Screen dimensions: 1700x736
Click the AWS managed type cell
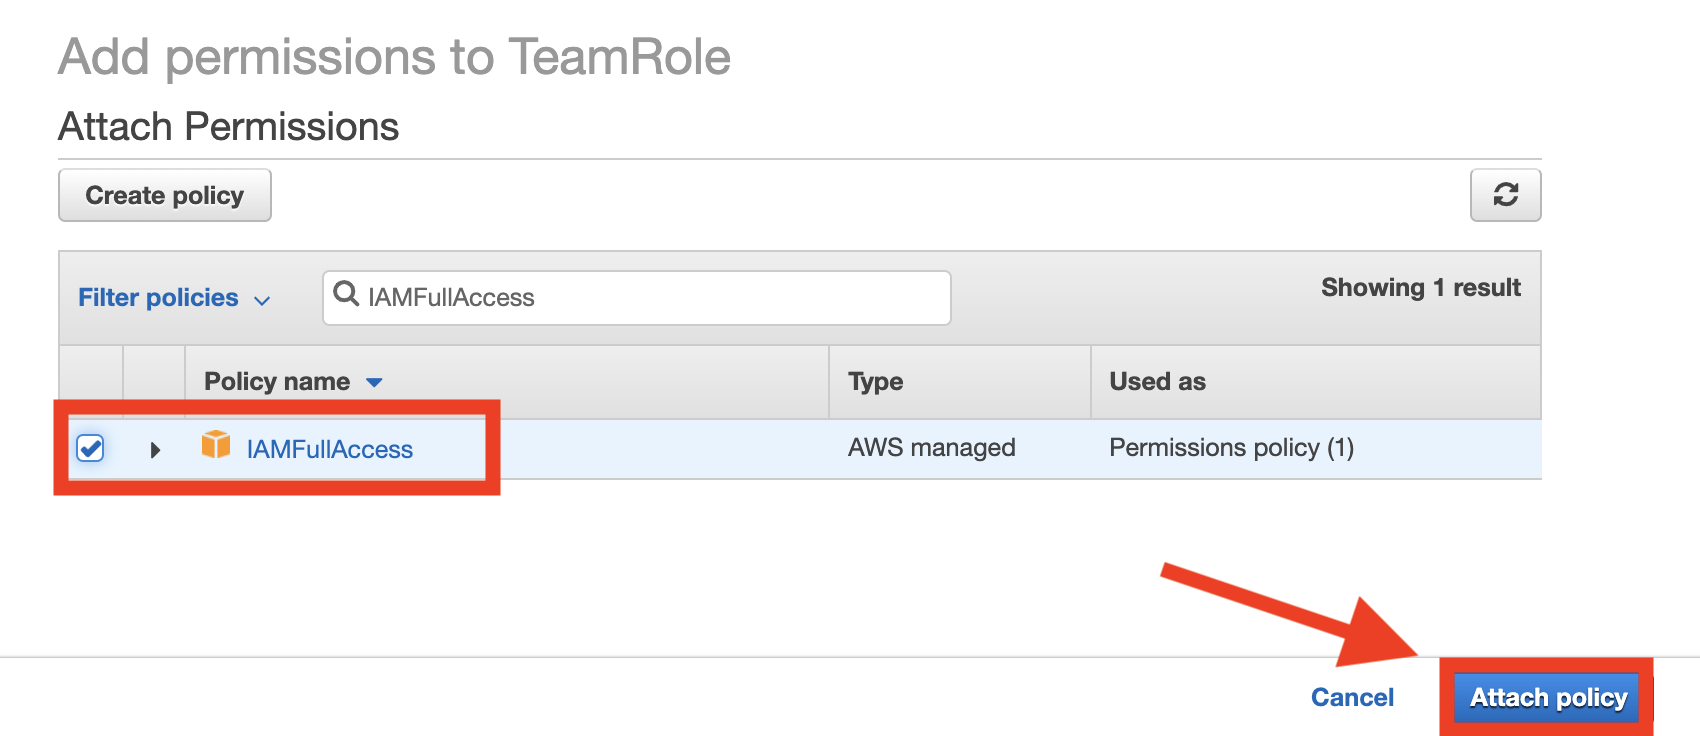(x=931, y=448)
